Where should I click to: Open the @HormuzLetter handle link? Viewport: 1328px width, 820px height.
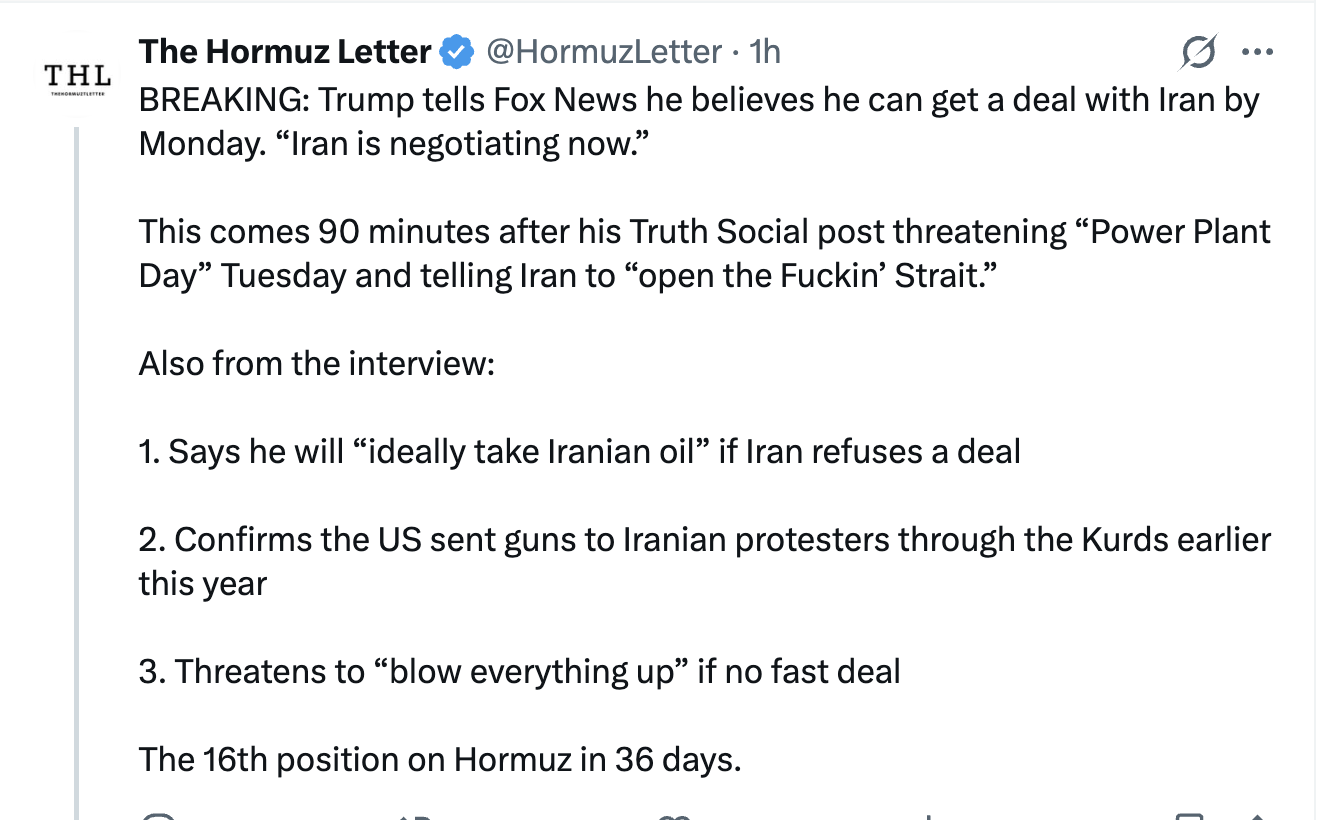tap(603, 51)
